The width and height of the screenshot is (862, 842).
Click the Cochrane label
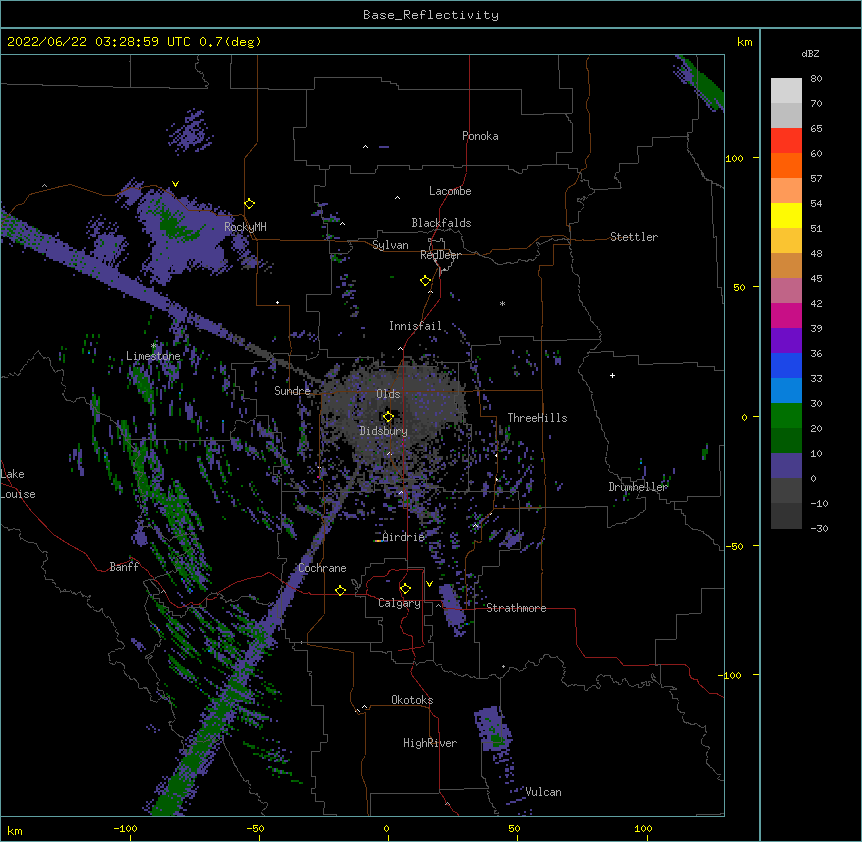coord(322,568)
